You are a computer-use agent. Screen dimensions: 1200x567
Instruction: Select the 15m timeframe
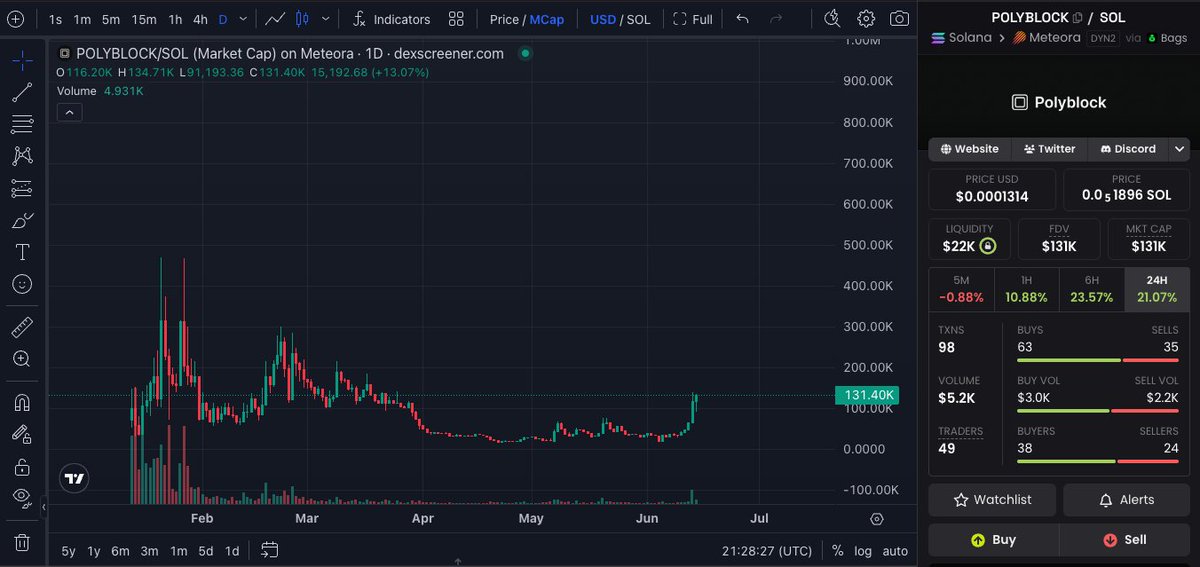144,19
